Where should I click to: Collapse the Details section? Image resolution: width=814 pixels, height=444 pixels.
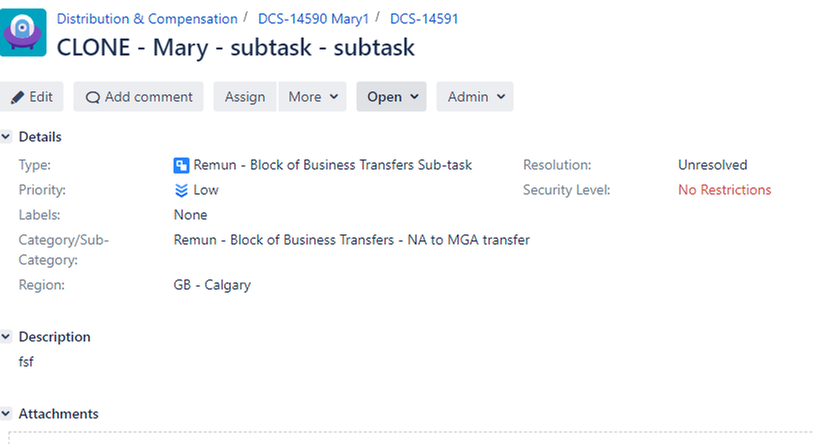[6, 137]
